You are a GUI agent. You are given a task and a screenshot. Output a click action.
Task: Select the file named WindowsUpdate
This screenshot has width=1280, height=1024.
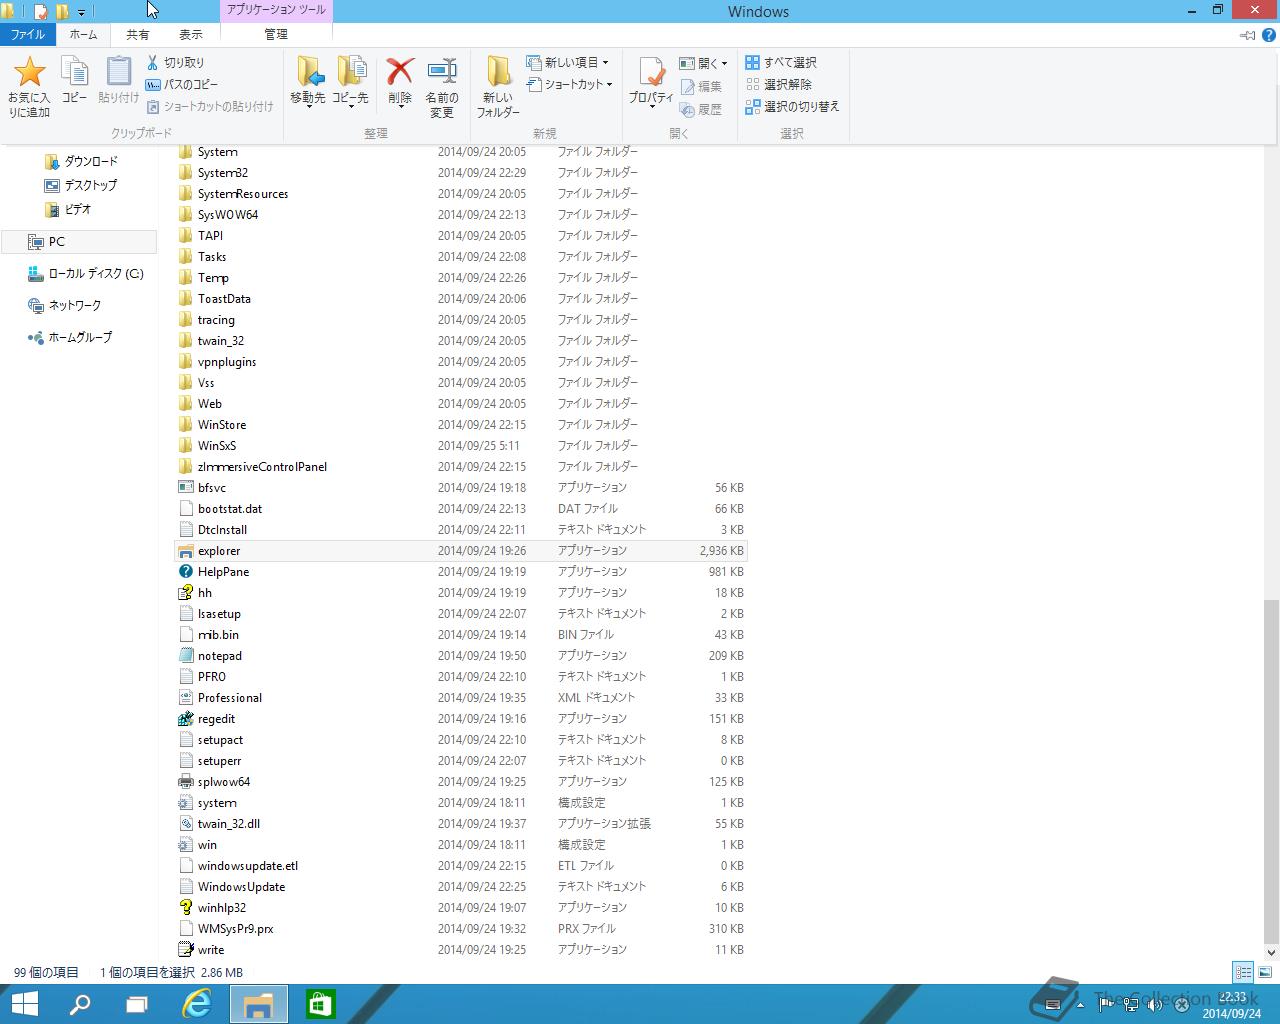click(x=241, y=887)
